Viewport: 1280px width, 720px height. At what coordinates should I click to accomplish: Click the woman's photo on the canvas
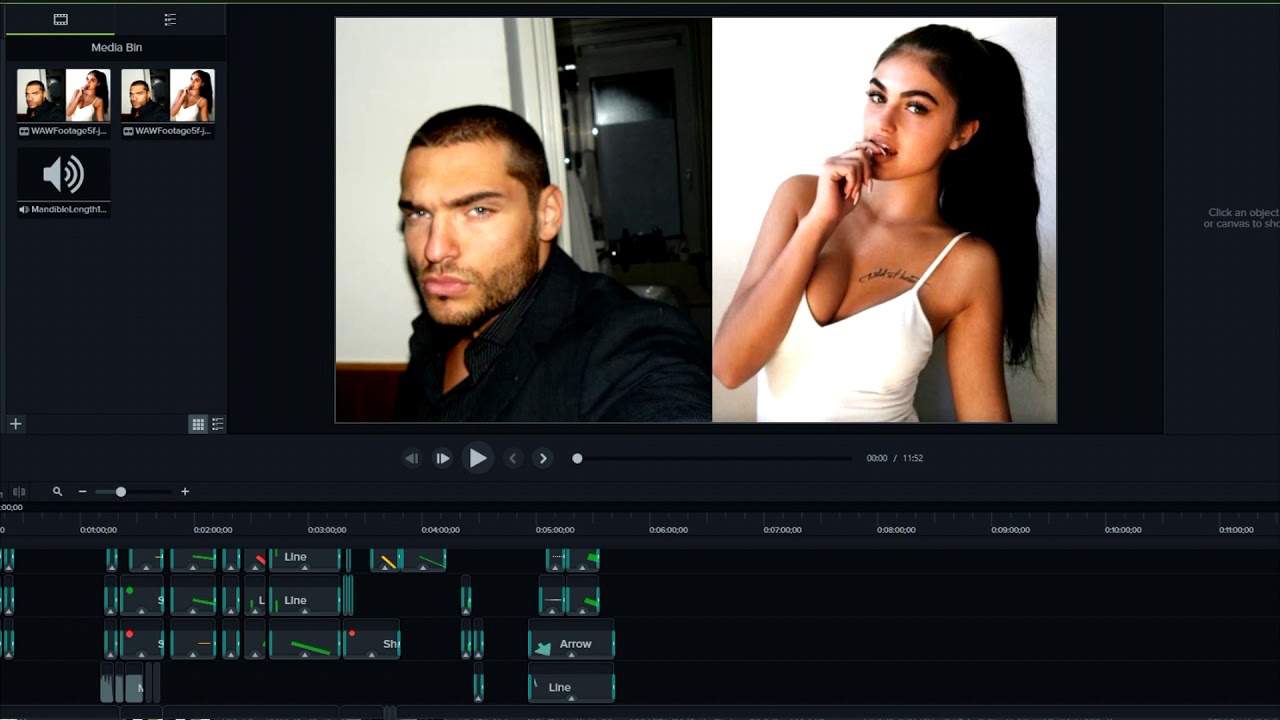click(x=884, y=220)
